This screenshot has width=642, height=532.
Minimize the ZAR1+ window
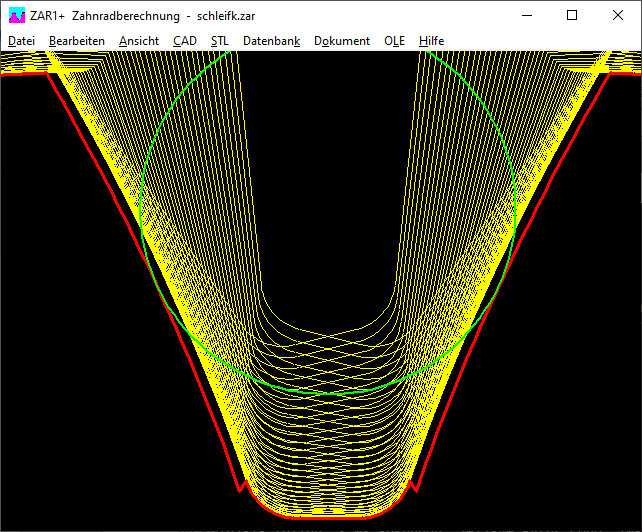(526, 15)
